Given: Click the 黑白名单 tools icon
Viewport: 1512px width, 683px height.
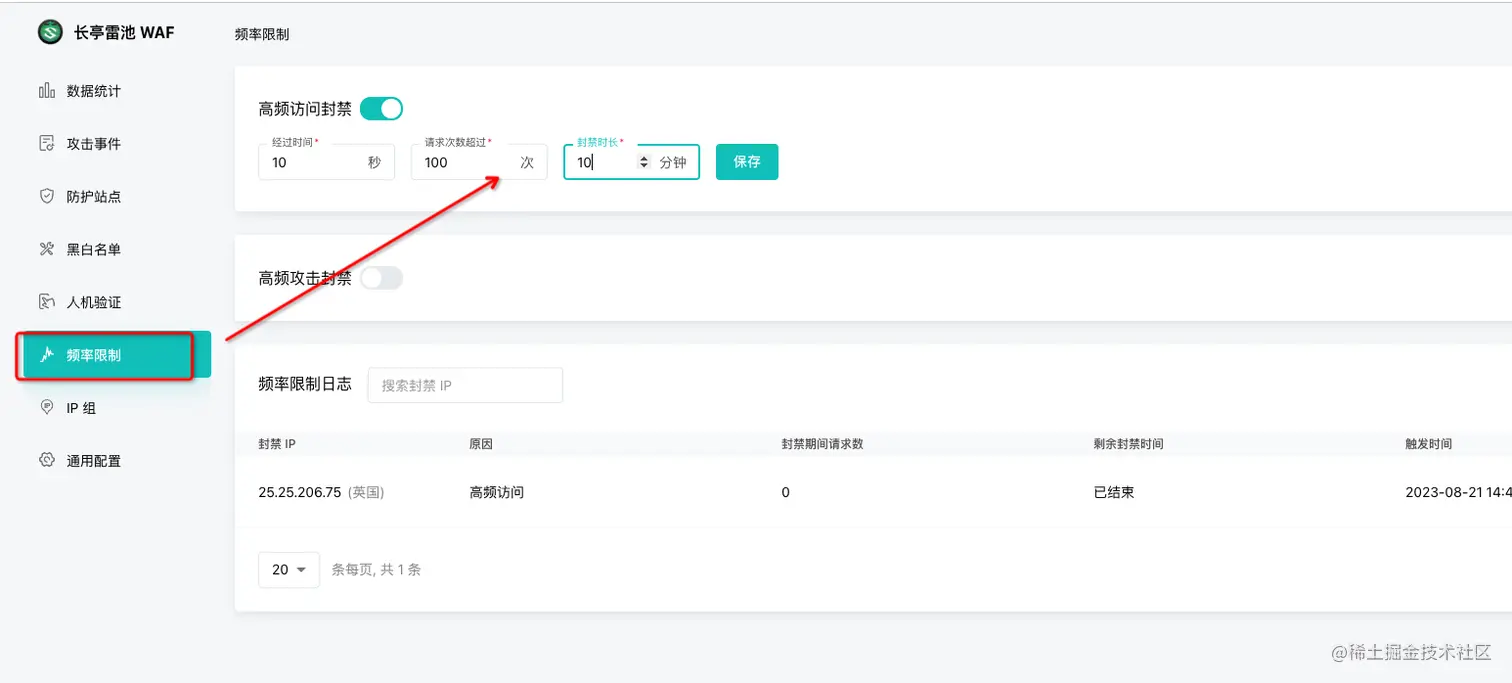Looking at the screenshot, I should [46, 249].
